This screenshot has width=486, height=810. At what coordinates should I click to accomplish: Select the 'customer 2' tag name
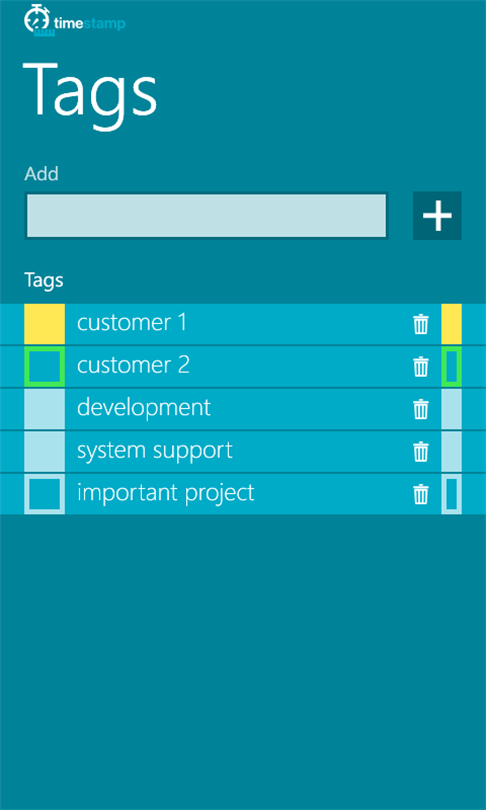pos(133,365)
